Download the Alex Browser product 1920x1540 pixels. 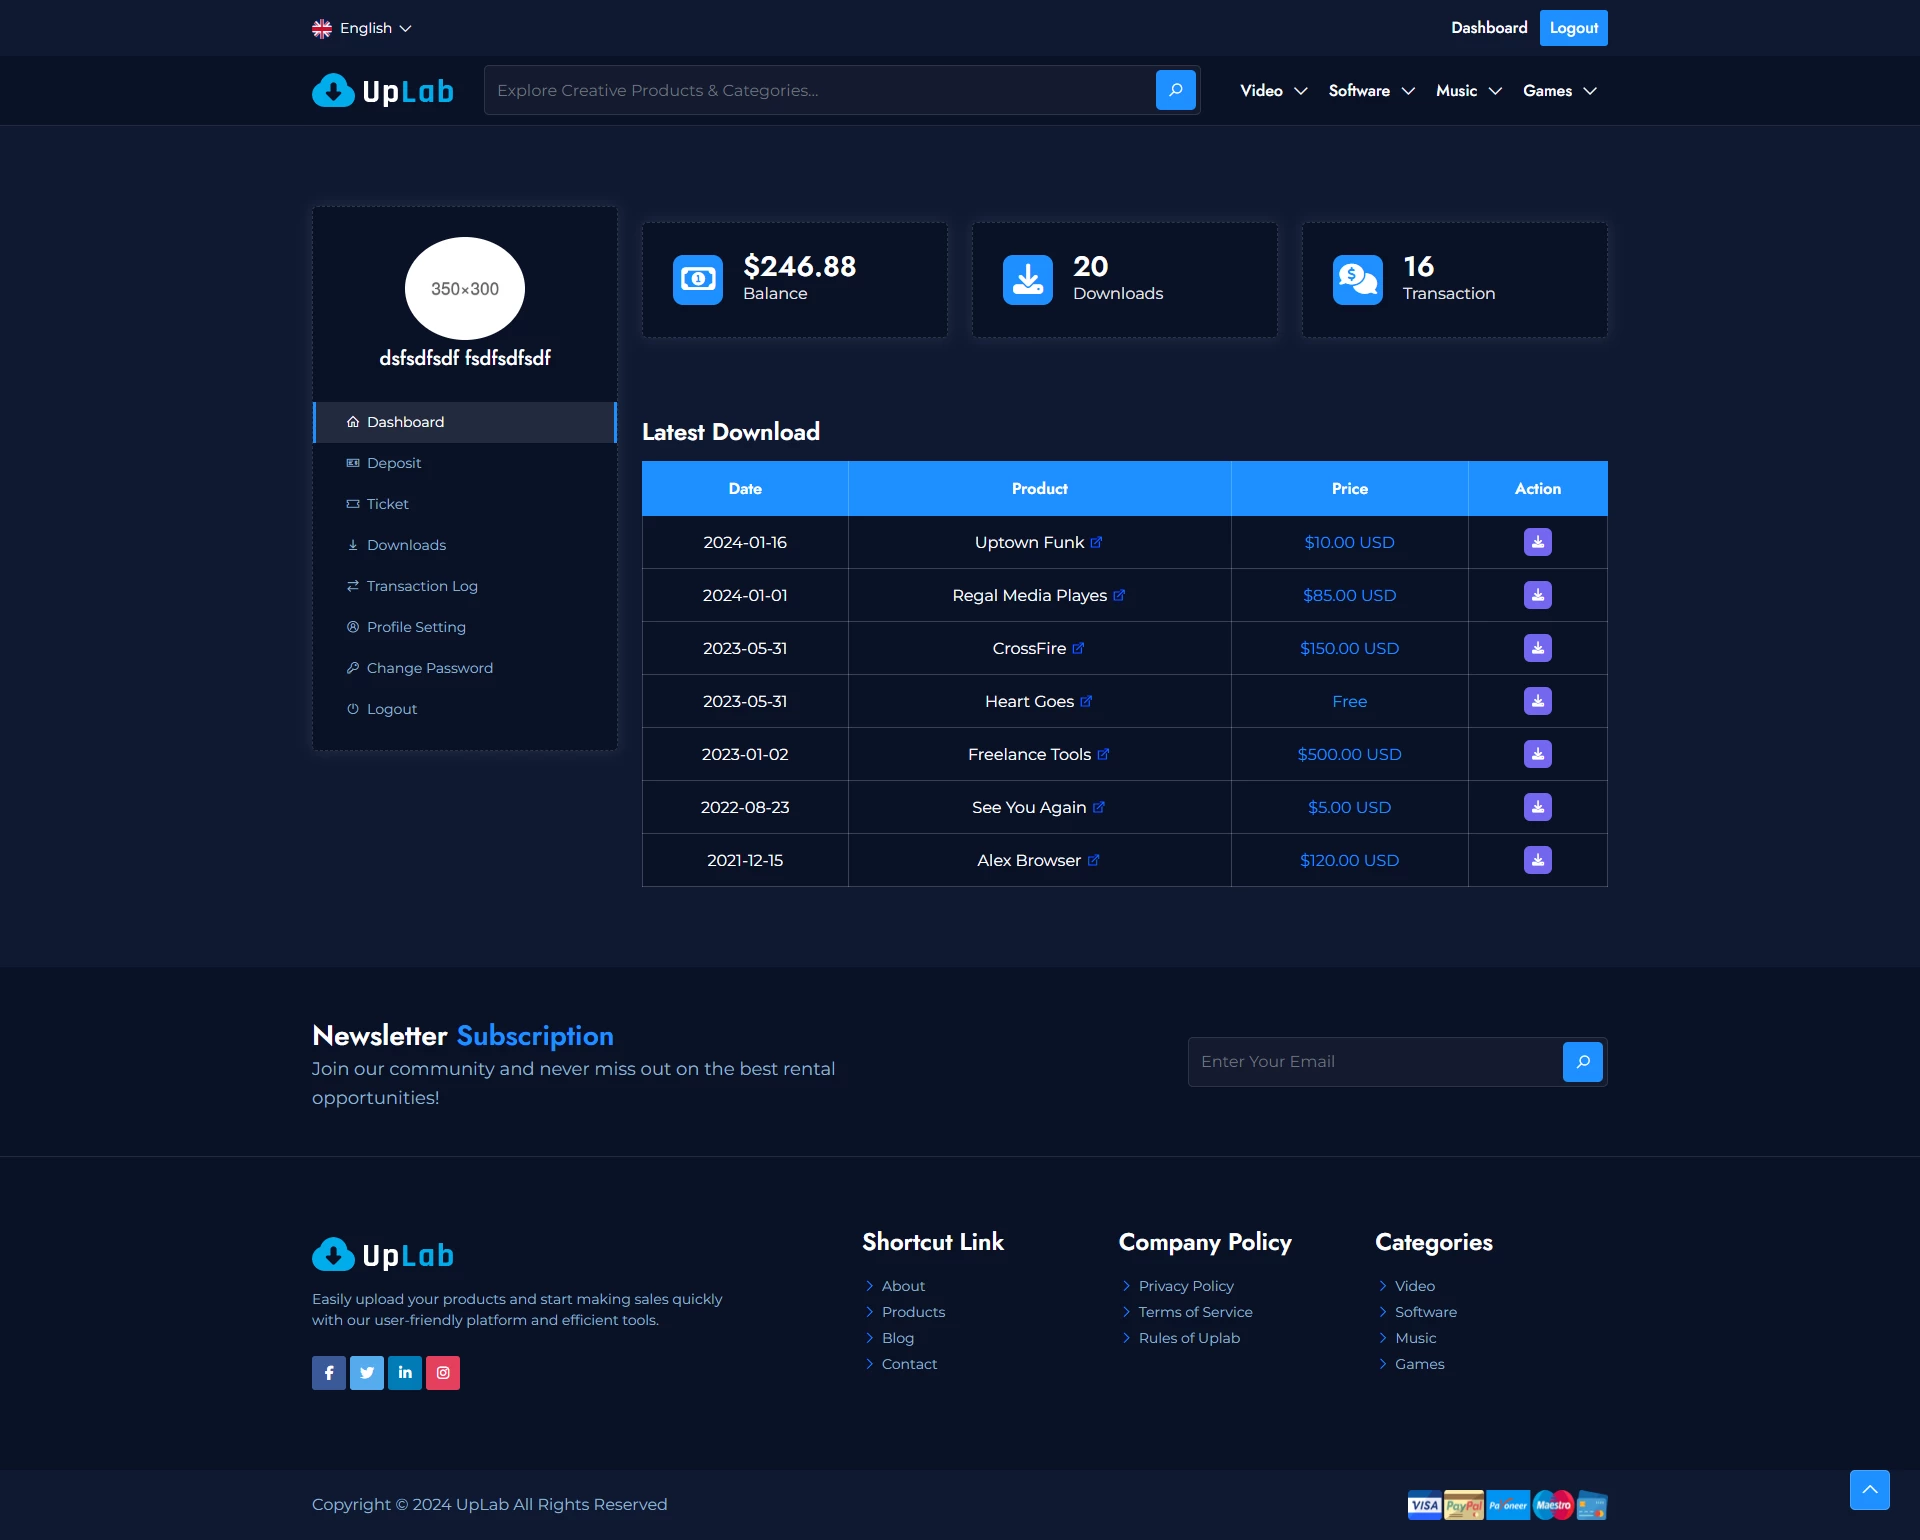click(1537, 860)
